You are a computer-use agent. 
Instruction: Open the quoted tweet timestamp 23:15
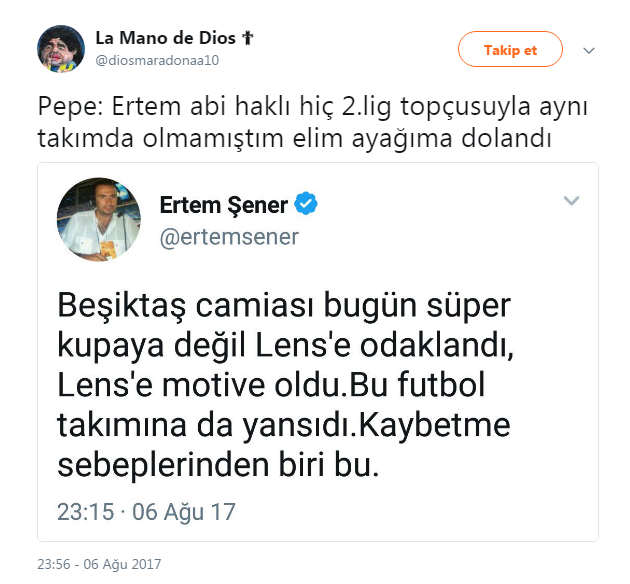[x=85, y=513]
